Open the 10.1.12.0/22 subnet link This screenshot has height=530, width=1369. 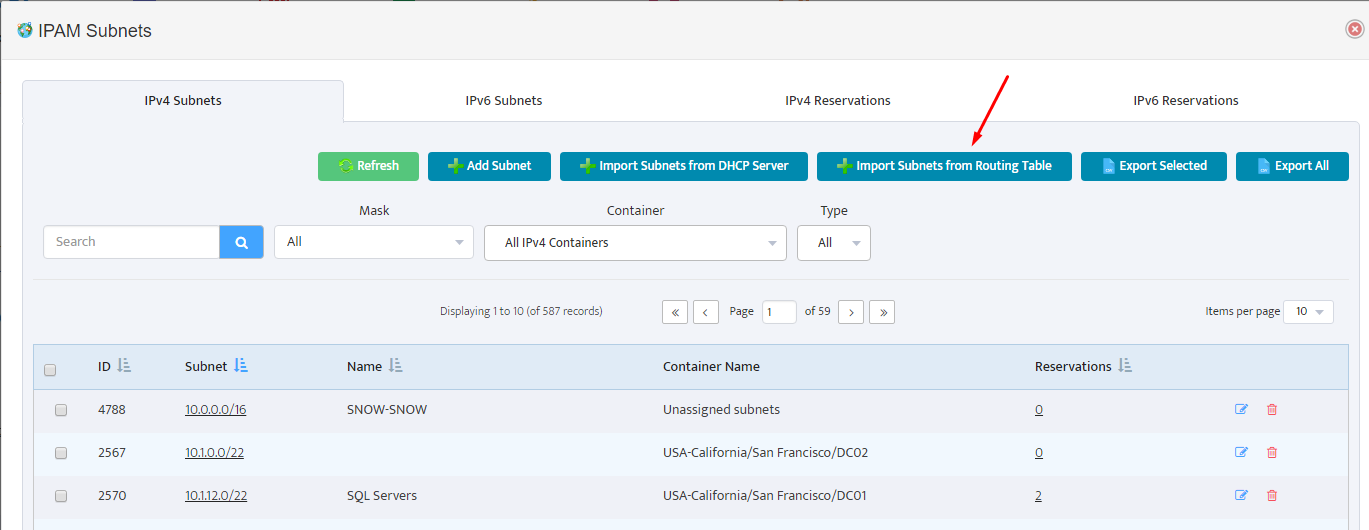tap(216, 495)
